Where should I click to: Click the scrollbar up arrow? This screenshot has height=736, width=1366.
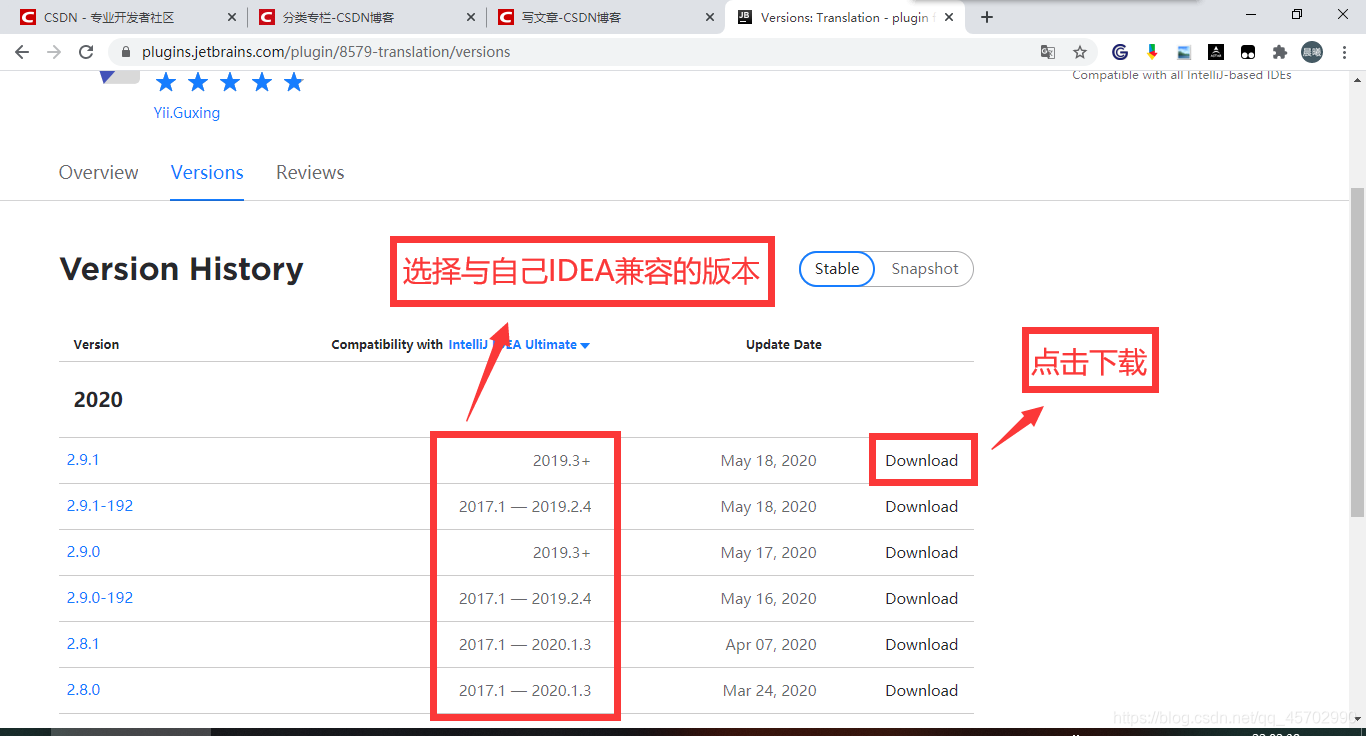pos(1357,79)
